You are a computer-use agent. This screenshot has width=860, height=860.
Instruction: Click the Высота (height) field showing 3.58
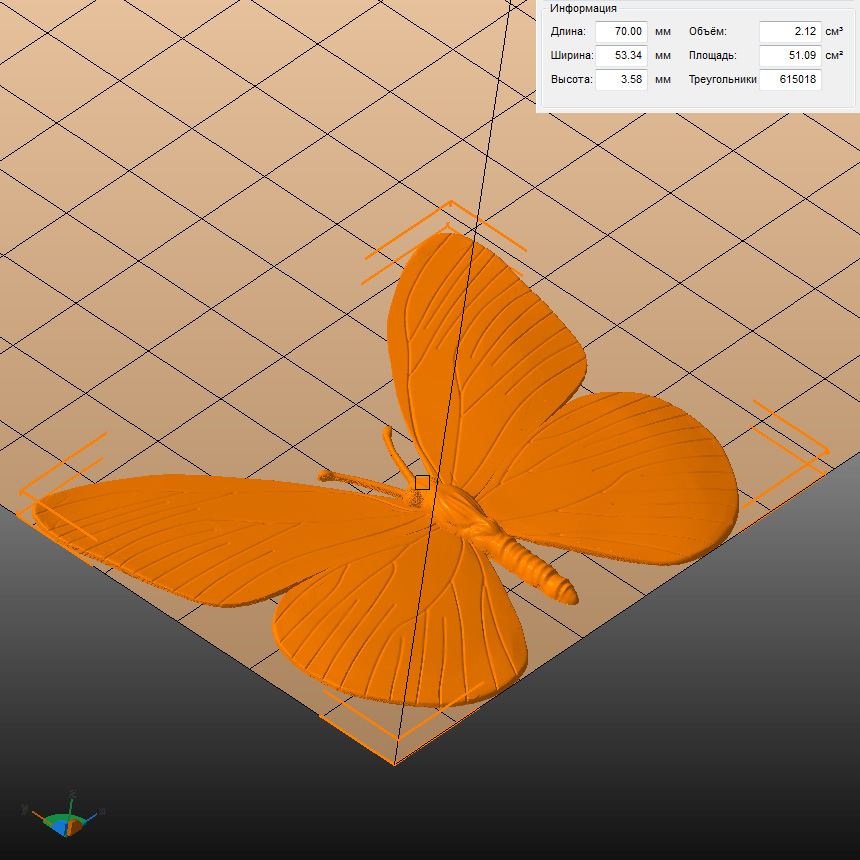pyautogui.click(x=621, y=80)
